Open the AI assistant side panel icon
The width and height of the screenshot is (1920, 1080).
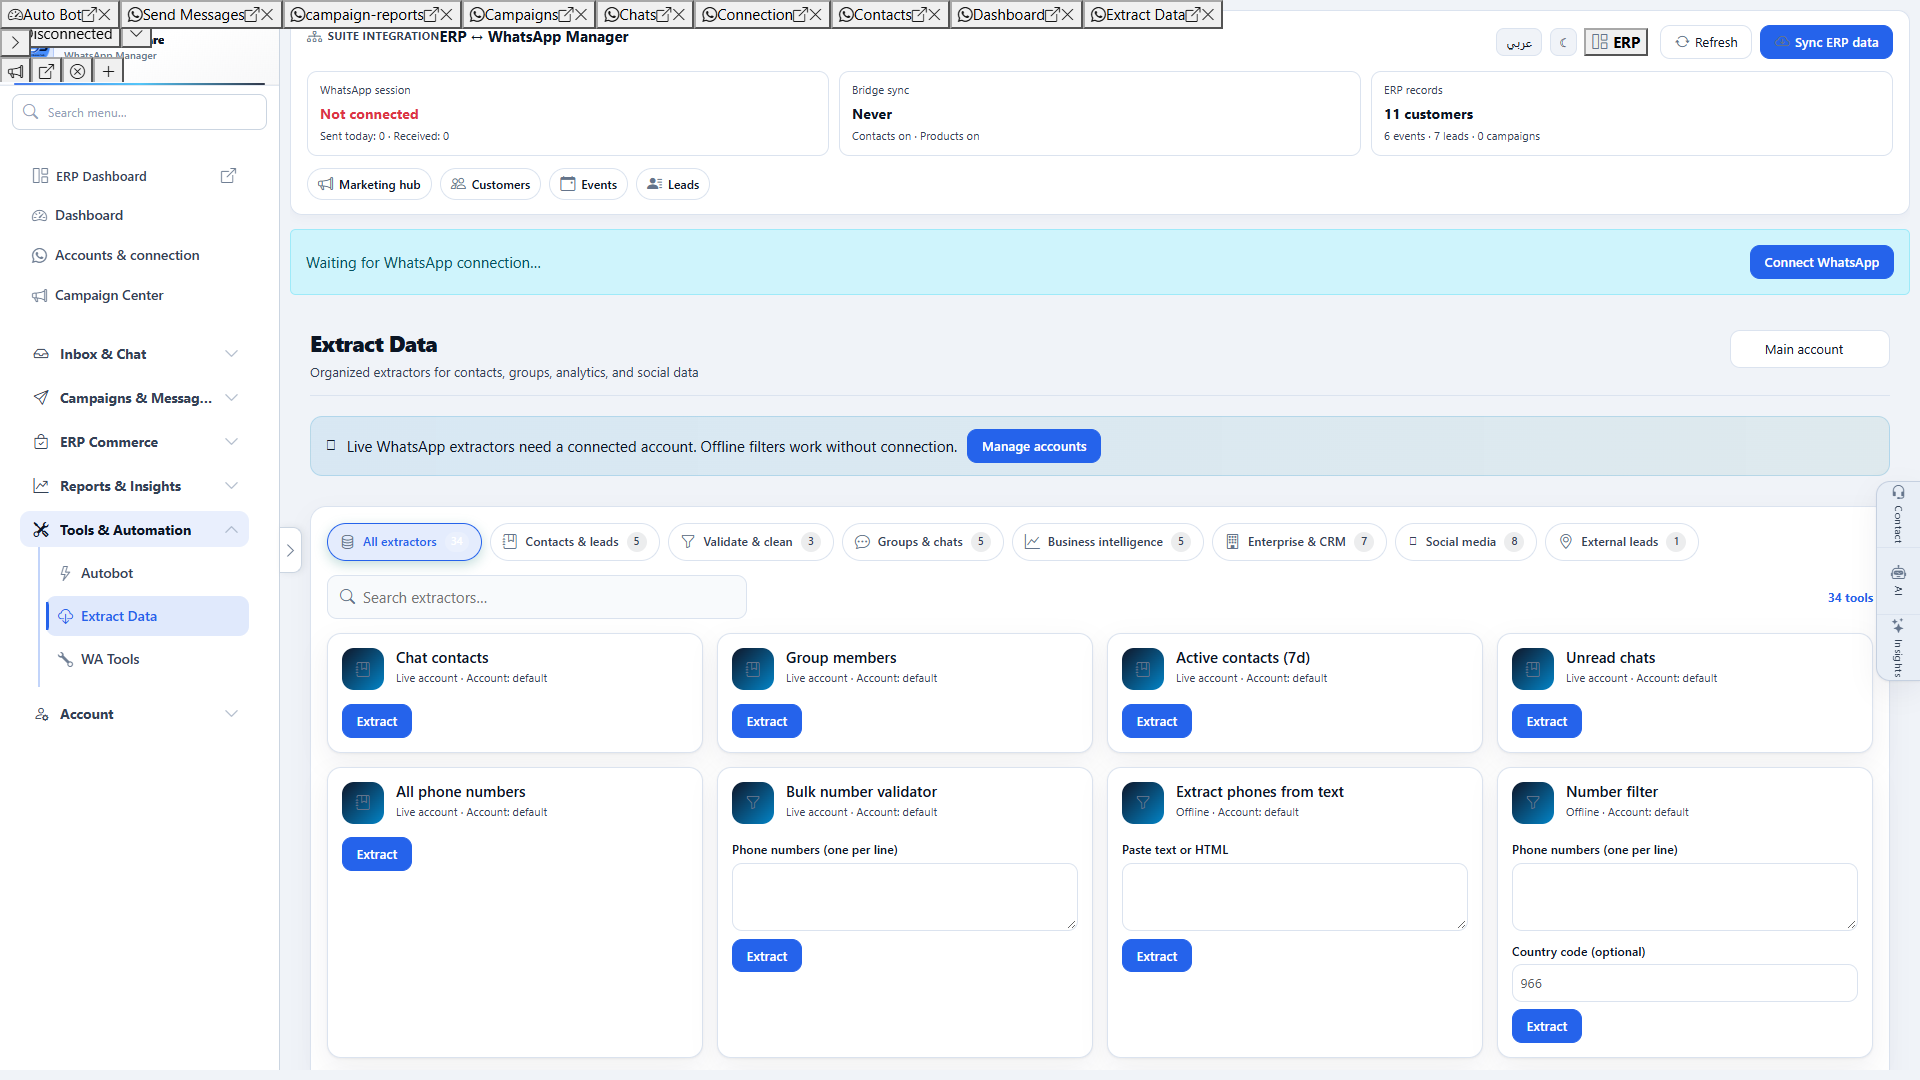click(1898, 580)
